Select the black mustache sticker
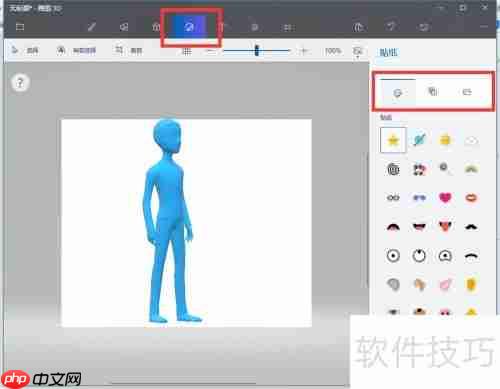Image resolution: width=500 pixels, height=389 pixels. (x=471, y=227)
